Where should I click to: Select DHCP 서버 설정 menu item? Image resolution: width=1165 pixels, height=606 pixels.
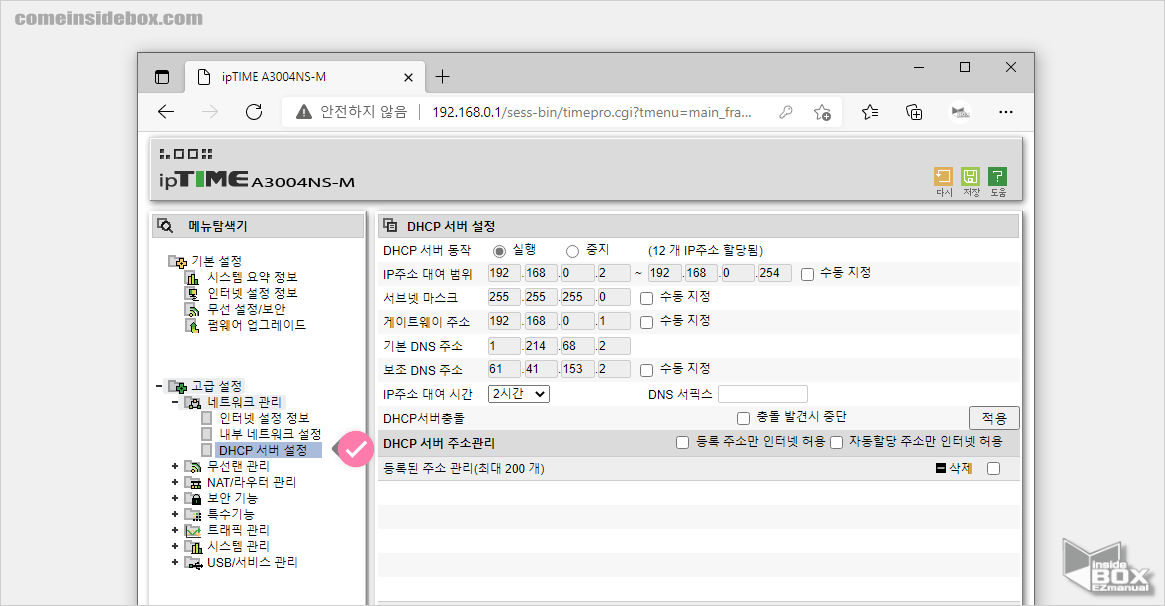coord(269,450)
